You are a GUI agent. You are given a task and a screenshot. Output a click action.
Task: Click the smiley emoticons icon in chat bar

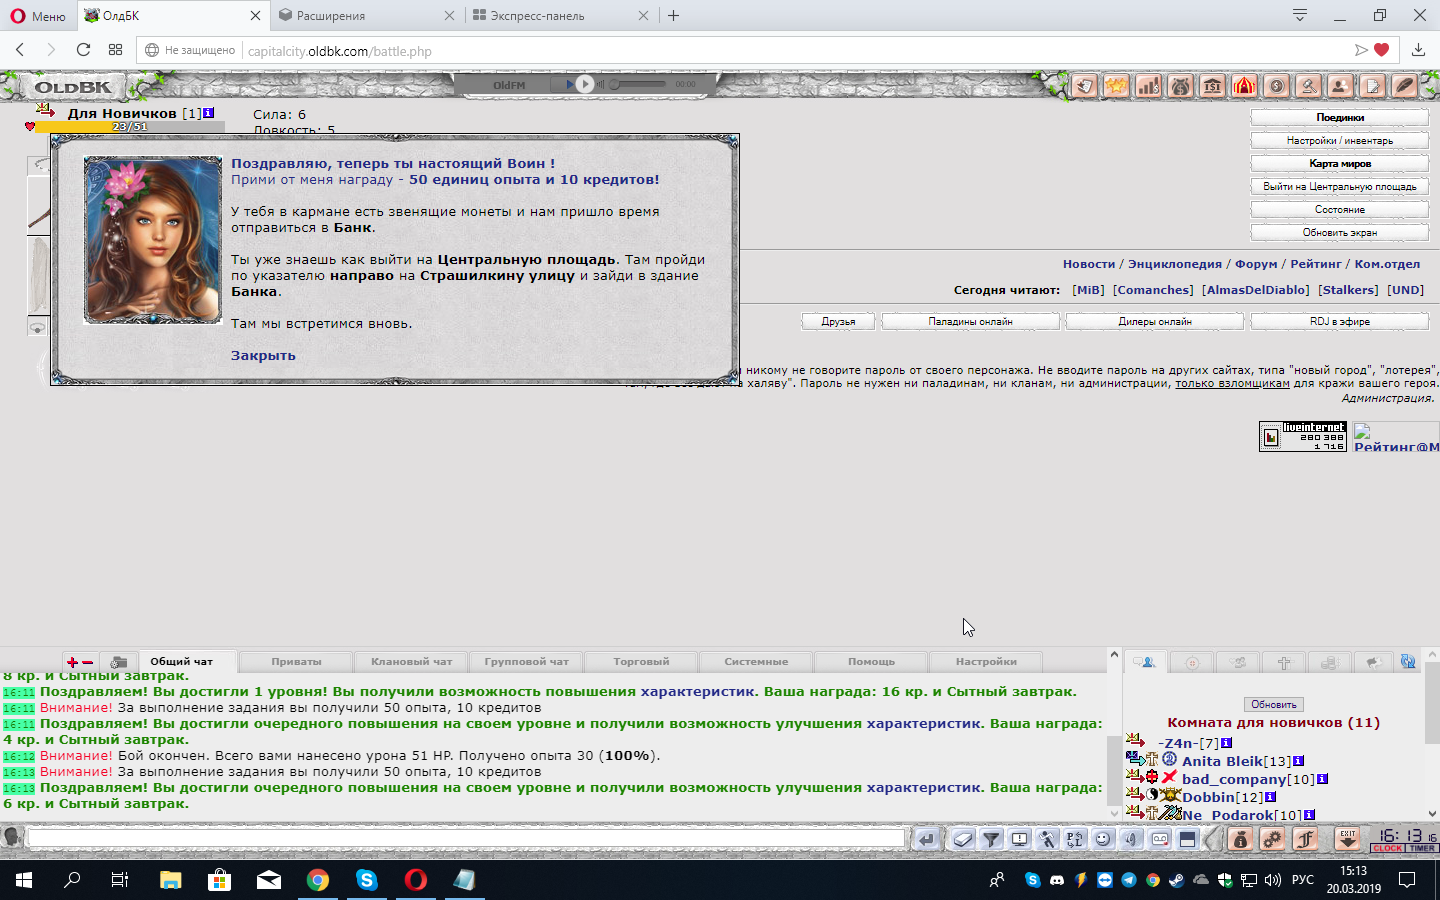point(1103,839)
